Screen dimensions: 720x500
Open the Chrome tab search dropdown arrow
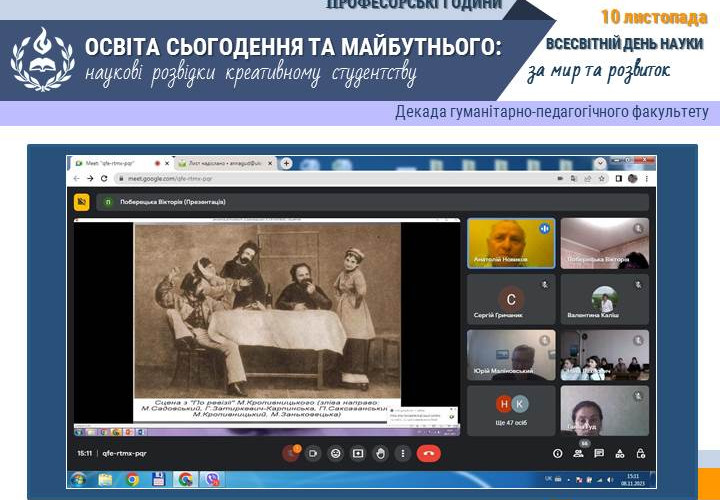(600, 163)
